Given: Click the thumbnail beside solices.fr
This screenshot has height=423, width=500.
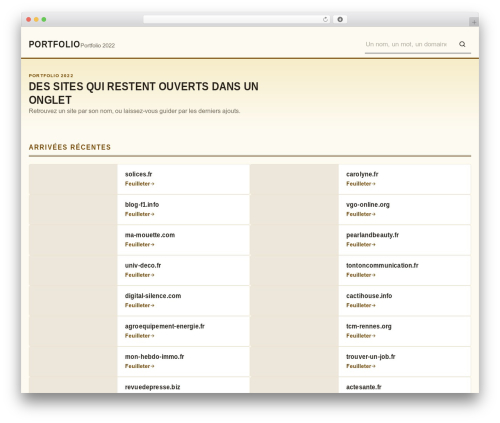Looking at the screenshot, I should pyautogui.click(x=73, y=179).
